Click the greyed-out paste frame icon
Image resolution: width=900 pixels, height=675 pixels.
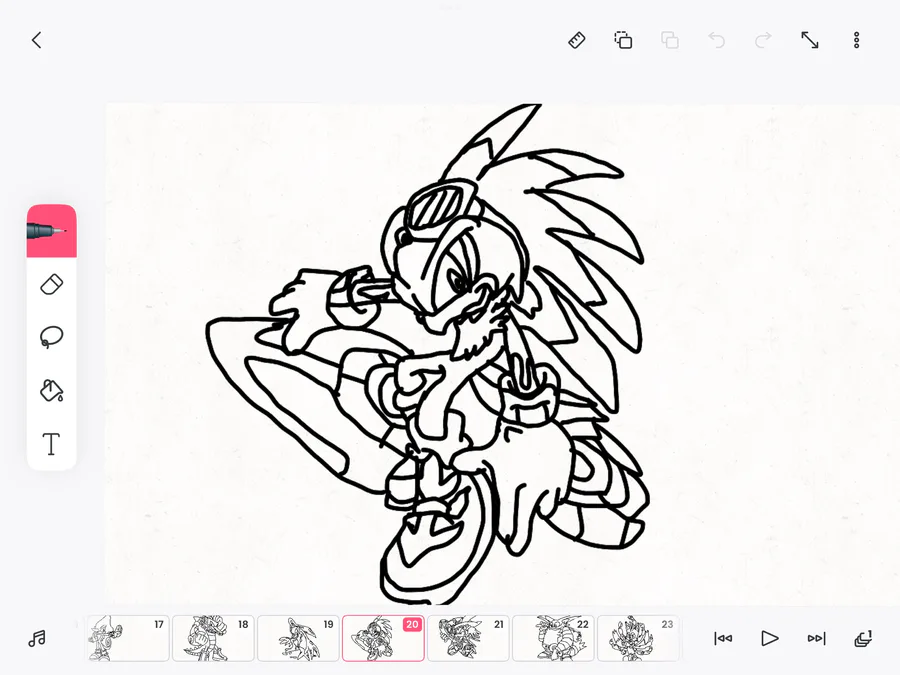670,40
